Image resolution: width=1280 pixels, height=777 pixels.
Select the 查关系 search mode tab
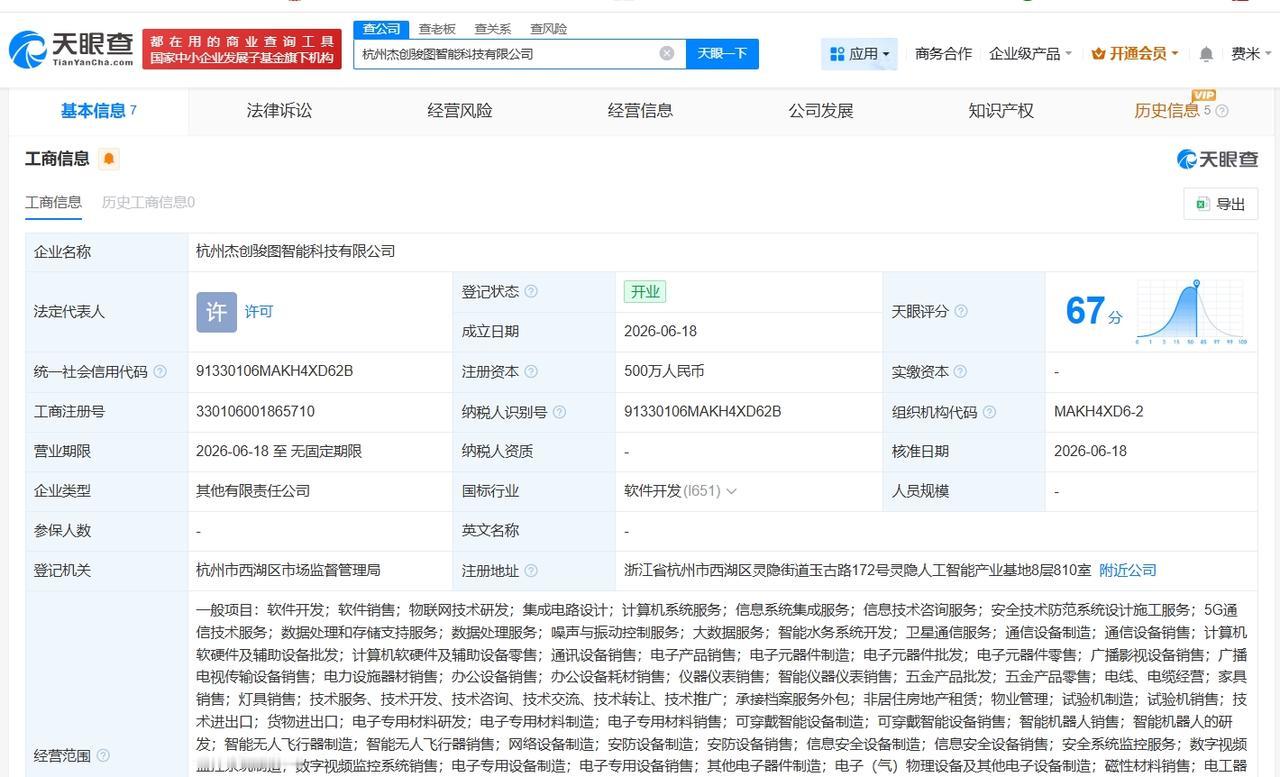pos(493,29)
